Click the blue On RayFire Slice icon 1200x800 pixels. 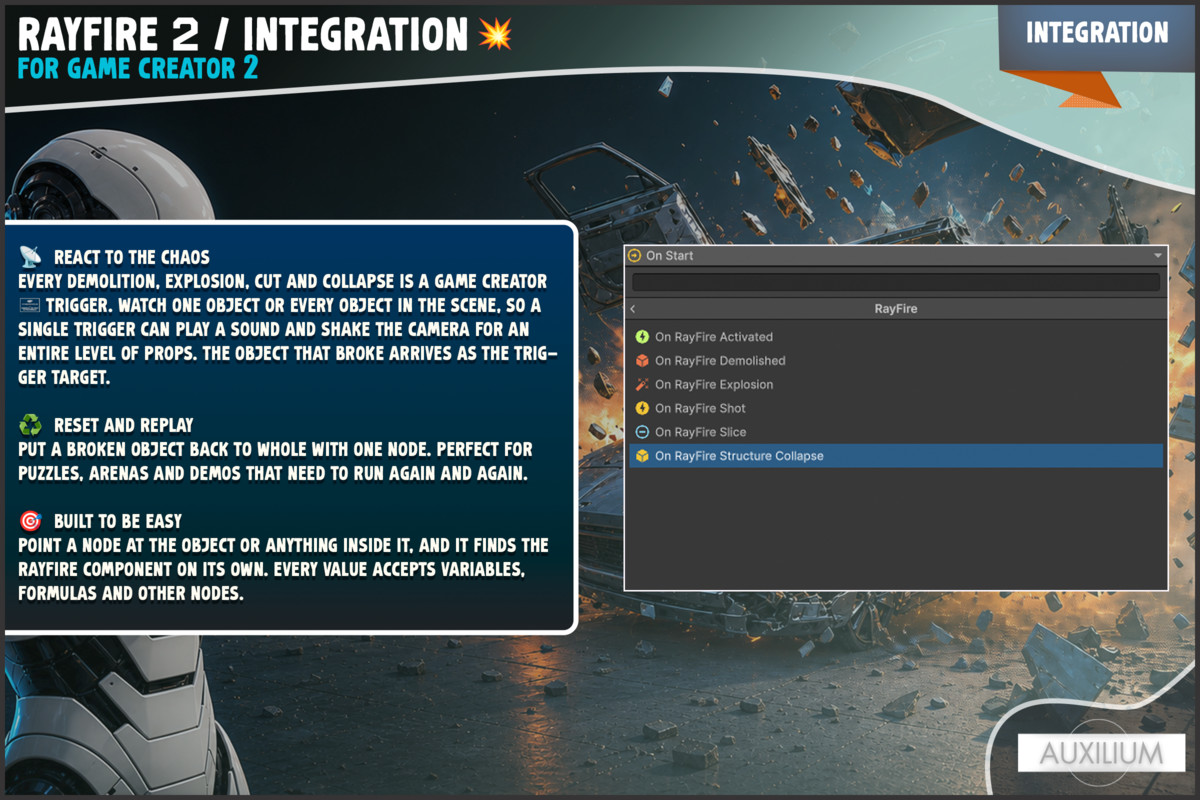coord(642,432)
